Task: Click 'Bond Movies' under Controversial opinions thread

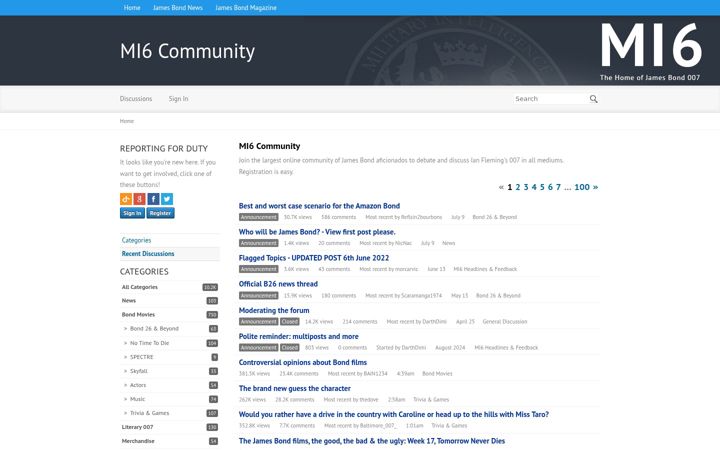Action: (x=437, y=374)
